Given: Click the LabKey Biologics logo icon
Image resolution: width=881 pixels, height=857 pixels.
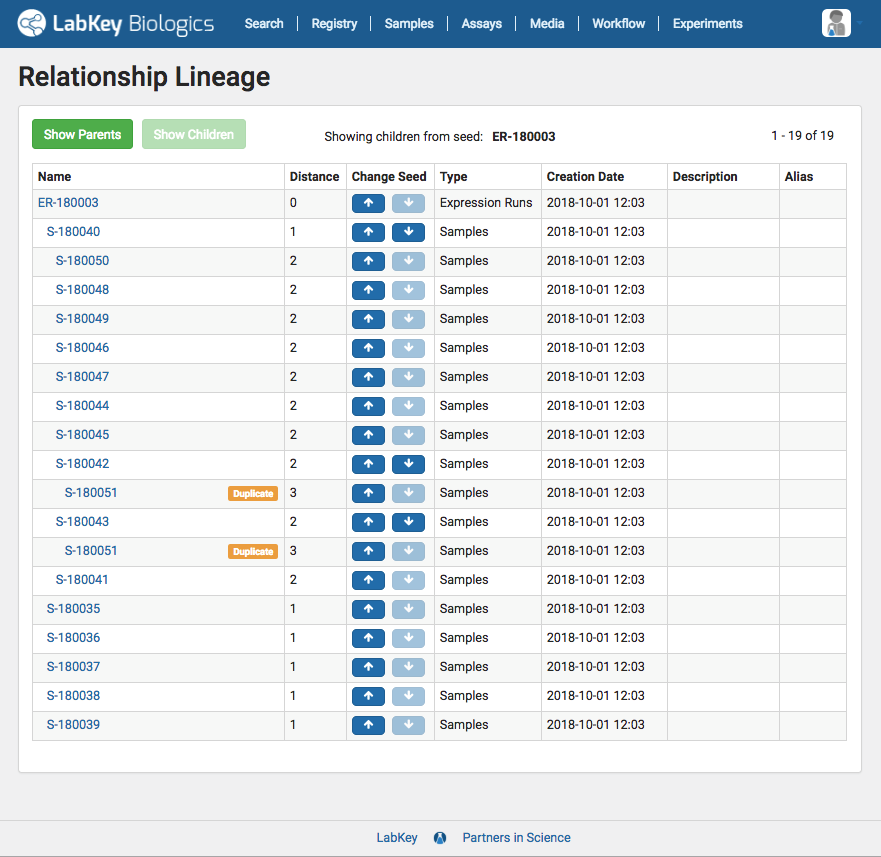Looking at the screenshot, I should click(x=31, y=23).
